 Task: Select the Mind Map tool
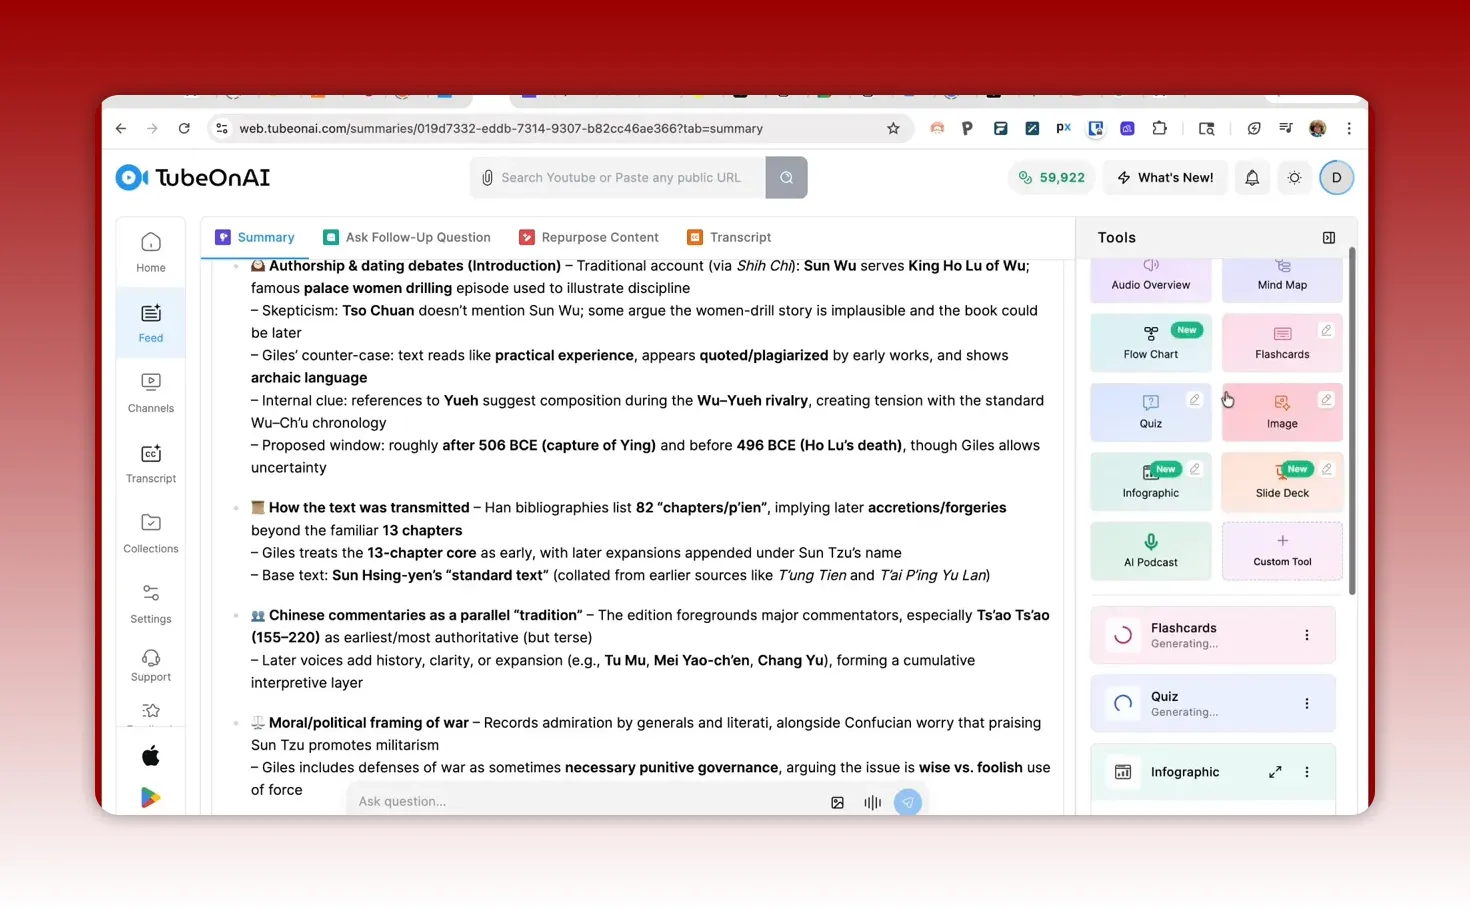coord(1281,276)
